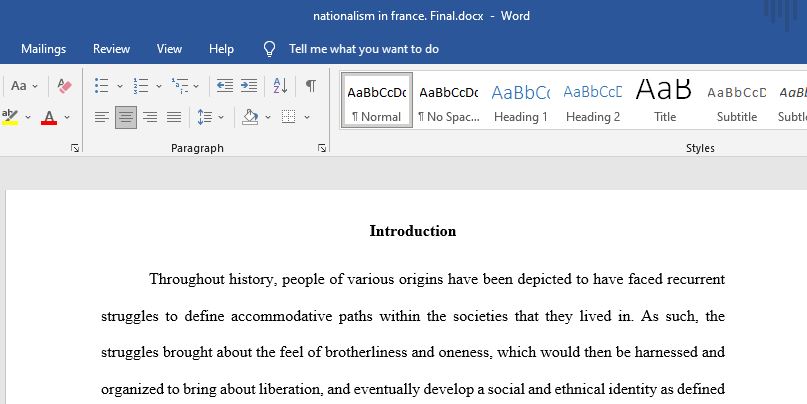Open the View tab

pyautogui.click(x=169, y=49)
